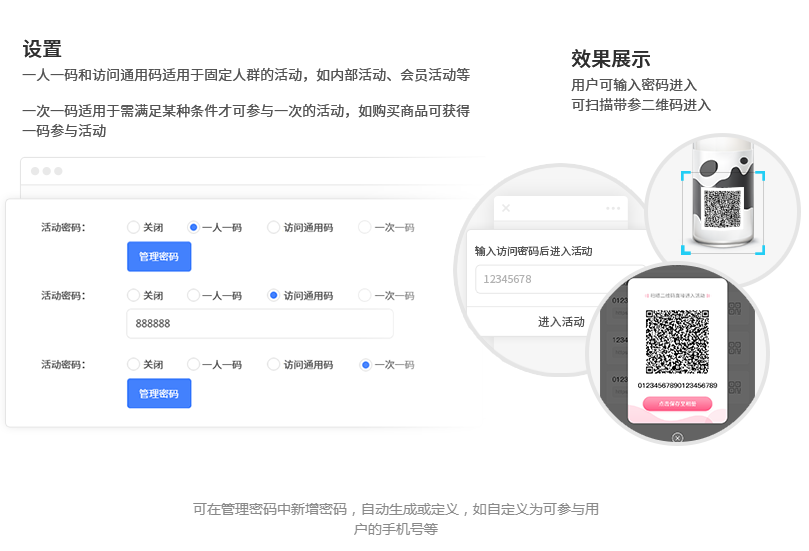Select 一人一码 radio in first 活动密码 row
Viewport: 809px width, 551px height.
(x=193, y=227)
